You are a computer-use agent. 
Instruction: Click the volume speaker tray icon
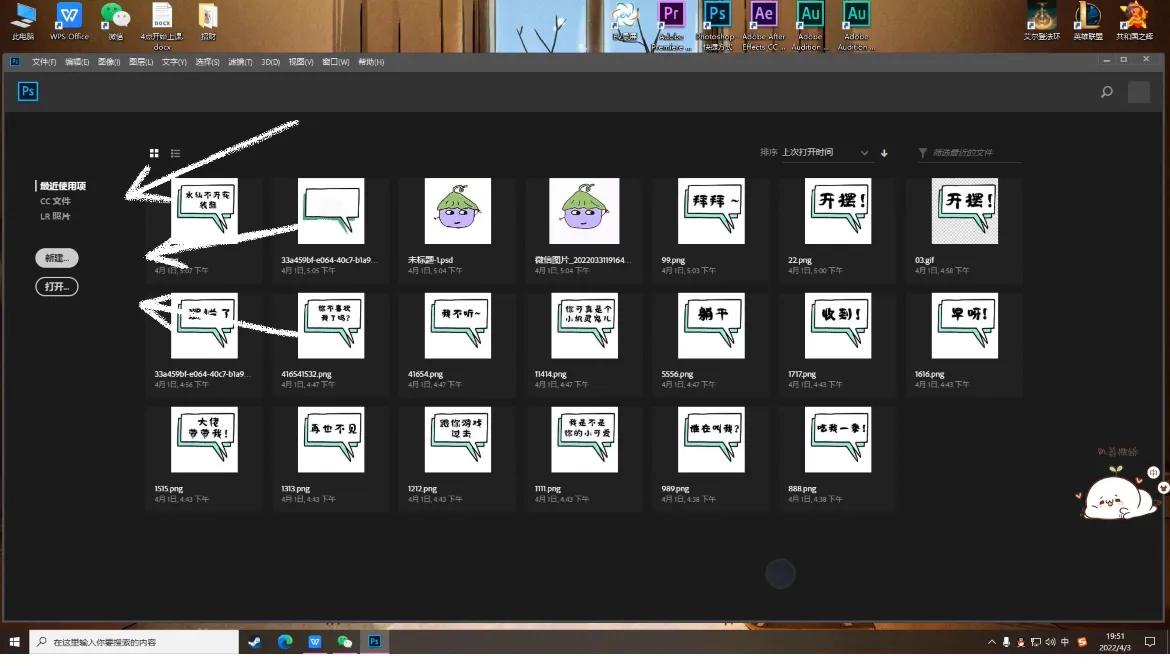point(1051,642)
